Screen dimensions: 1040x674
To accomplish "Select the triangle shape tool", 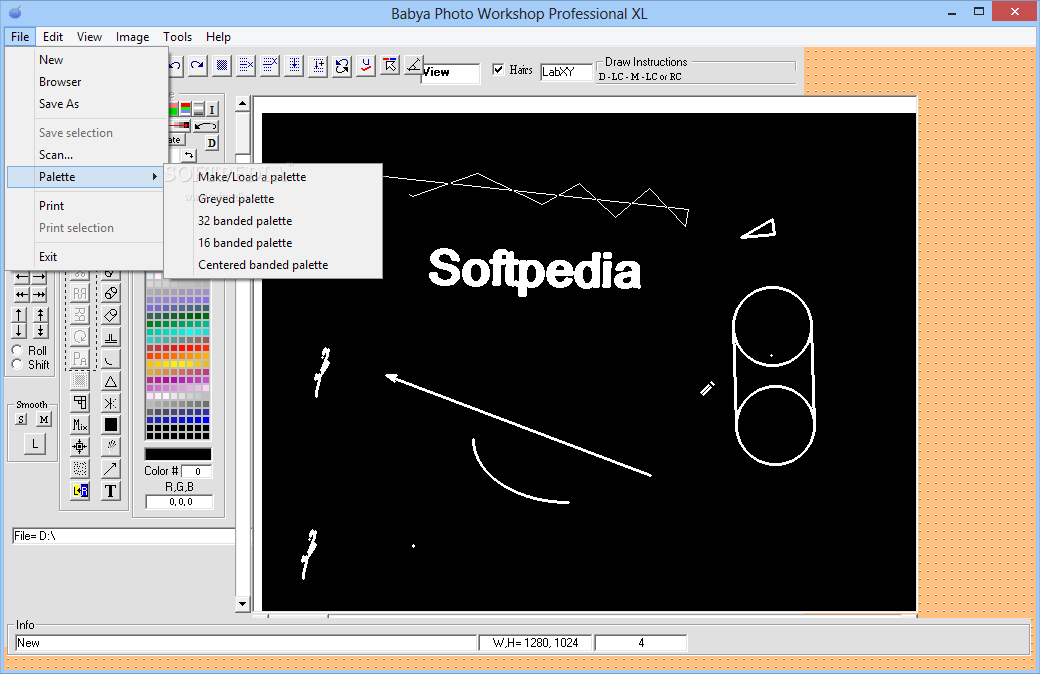I will click(x=111, y=381).
